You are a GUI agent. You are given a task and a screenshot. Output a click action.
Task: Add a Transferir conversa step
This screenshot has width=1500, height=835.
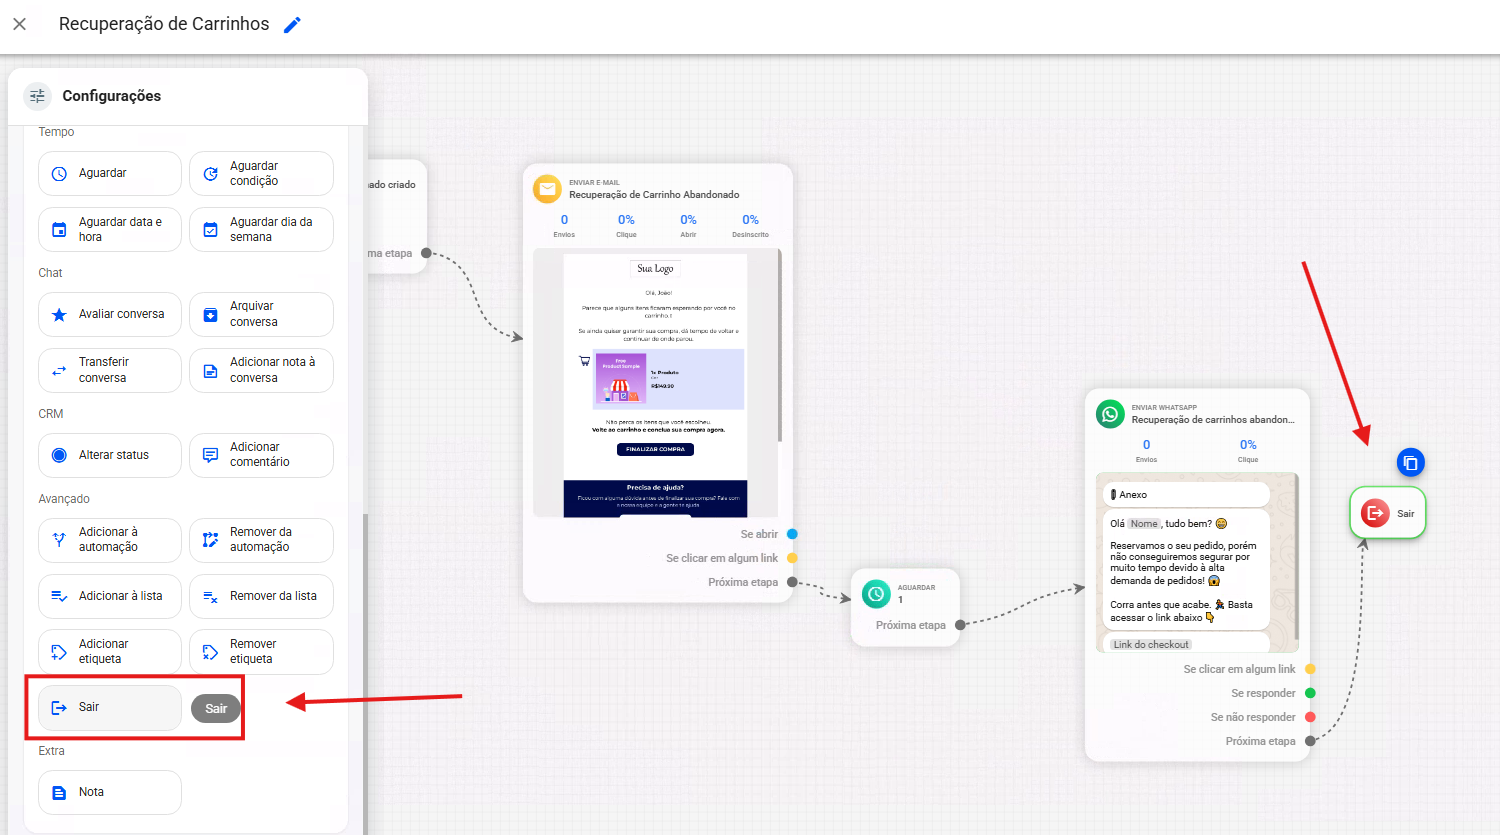(x=110, y=370)
